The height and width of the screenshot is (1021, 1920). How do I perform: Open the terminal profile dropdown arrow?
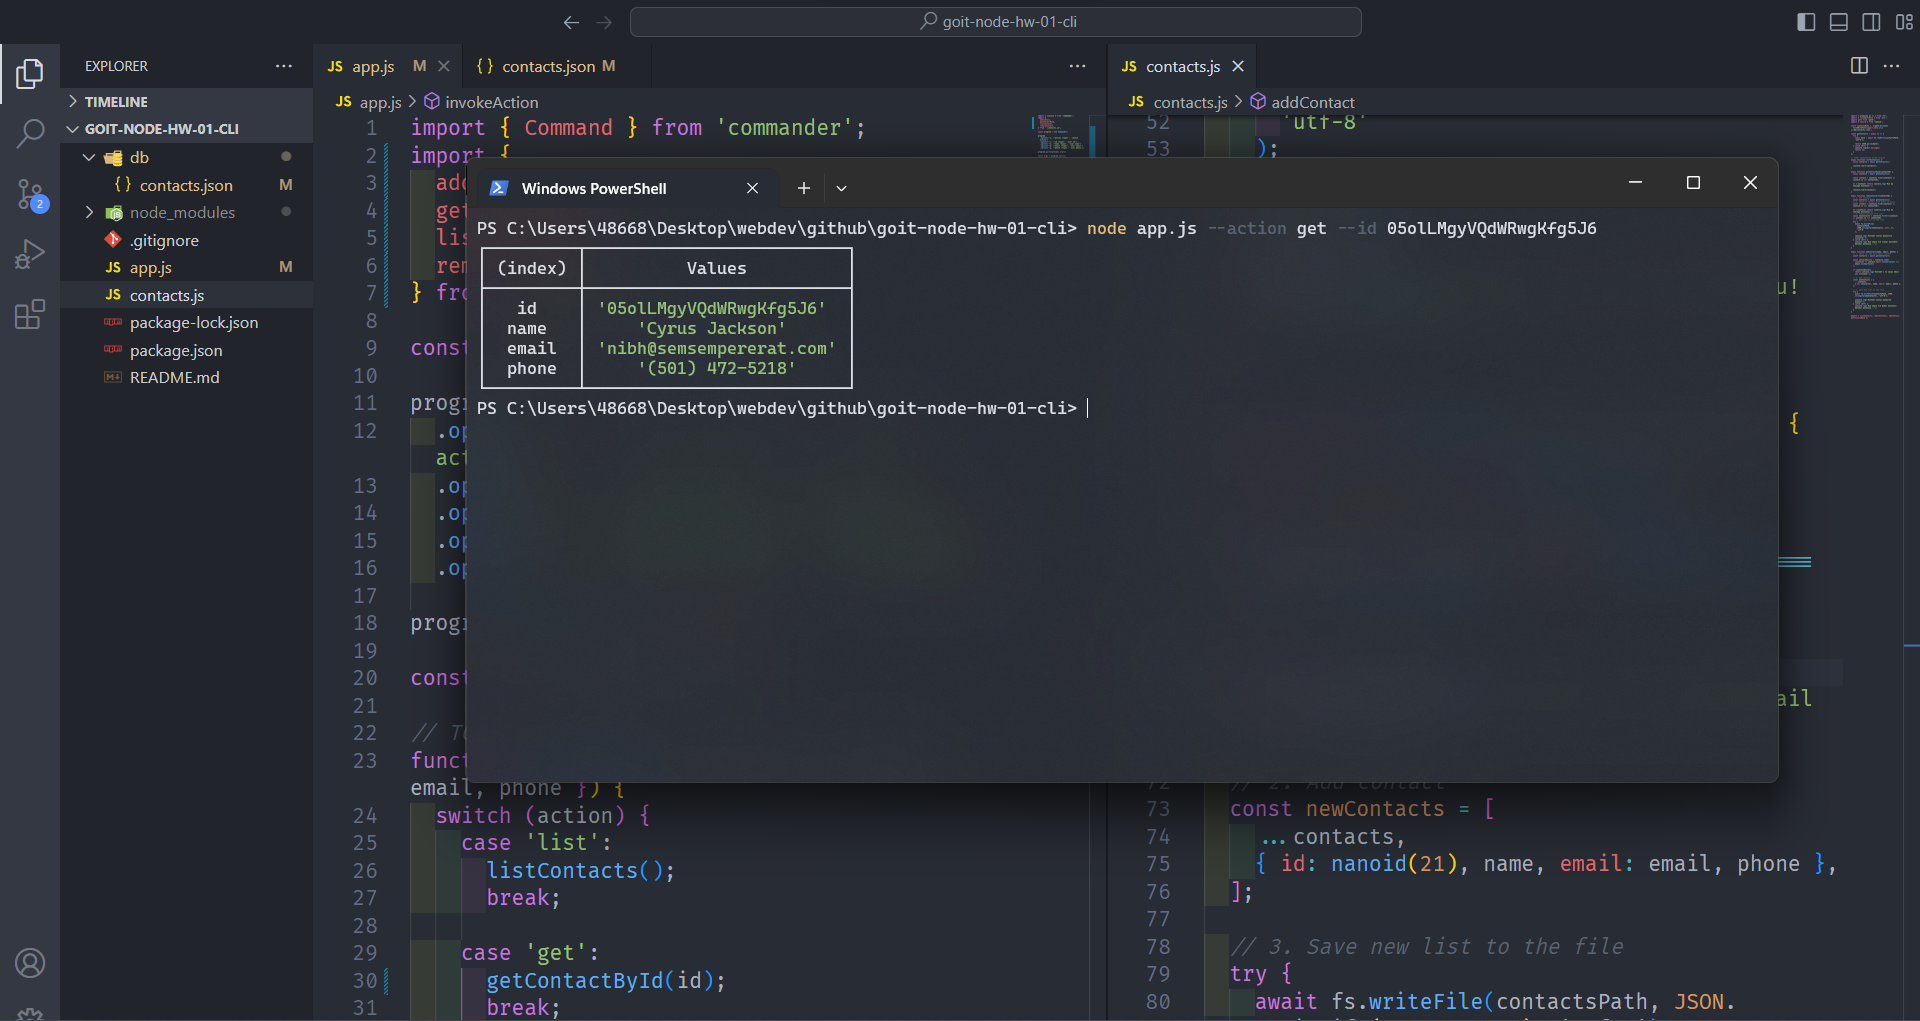click(841, 188)
